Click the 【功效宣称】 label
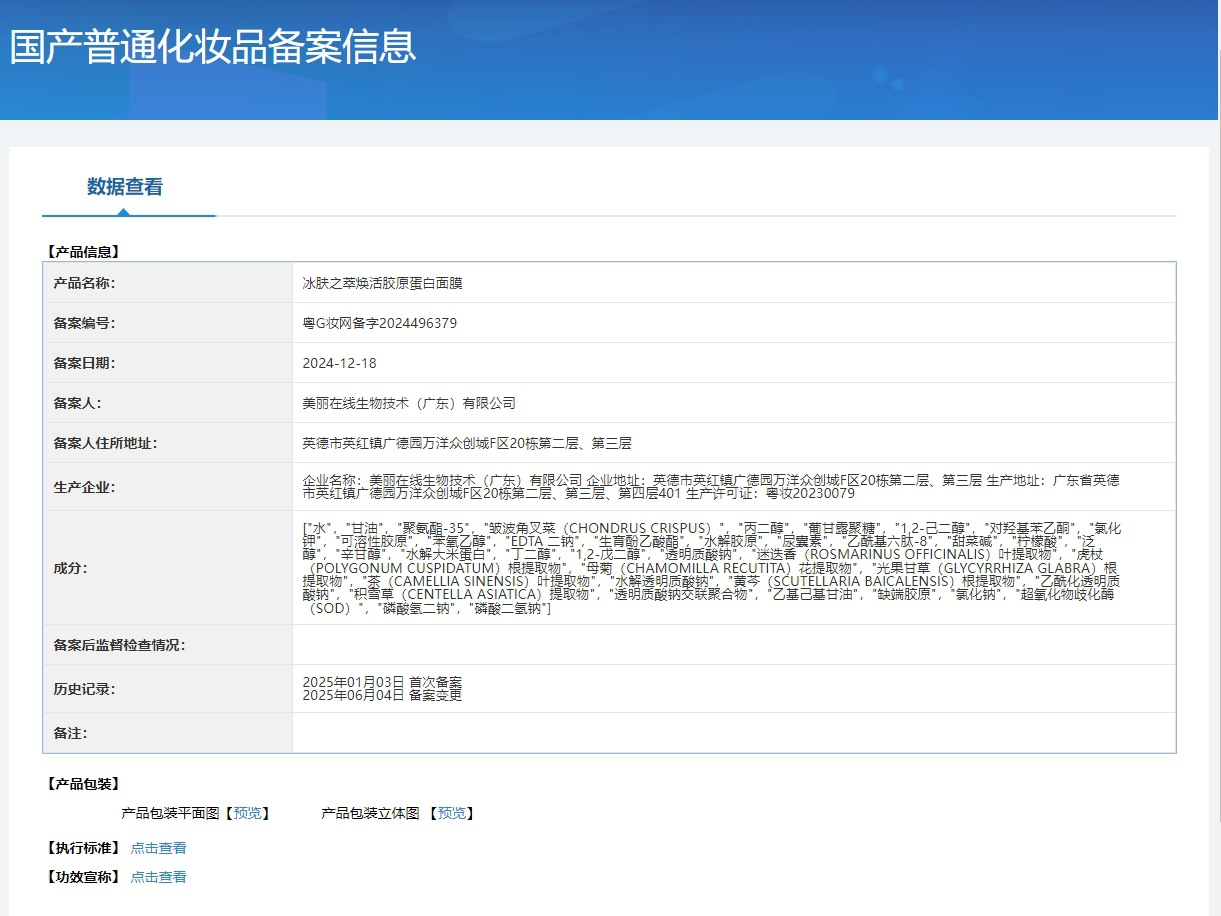Screen dimensions: 1221x916 [x=83, y=877]
